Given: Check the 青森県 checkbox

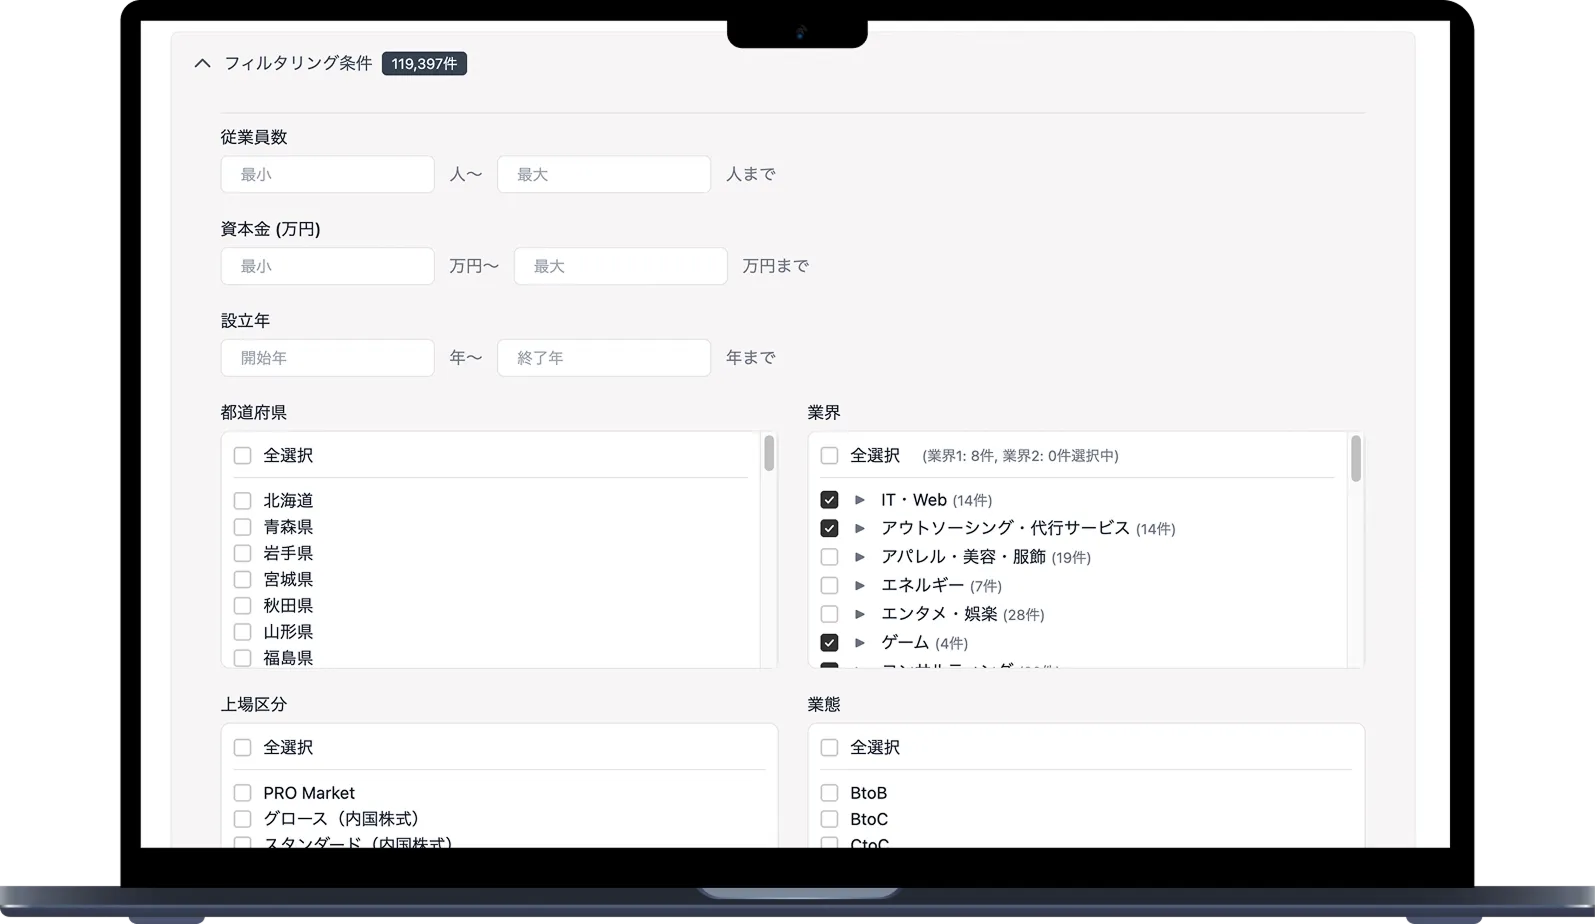Looking at the screenshot, I should click(x=242, y=527).
